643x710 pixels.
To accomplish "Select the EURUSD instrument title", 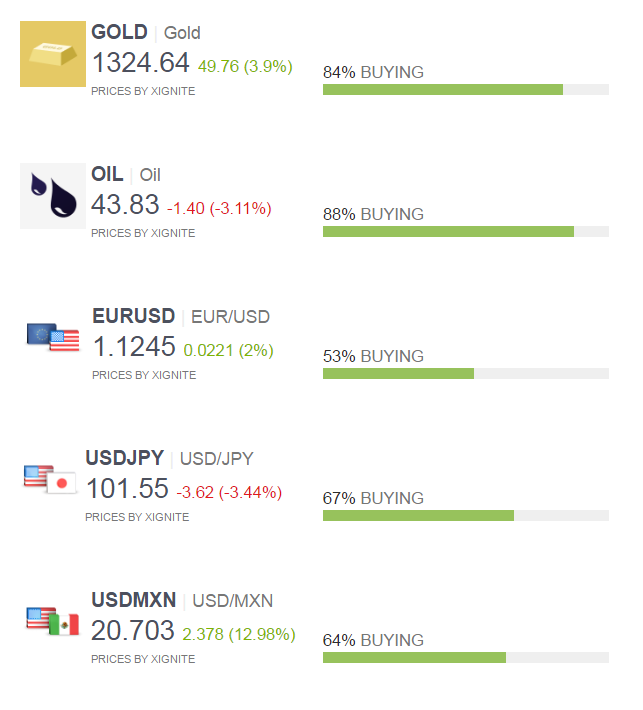I will coord(134,316).
